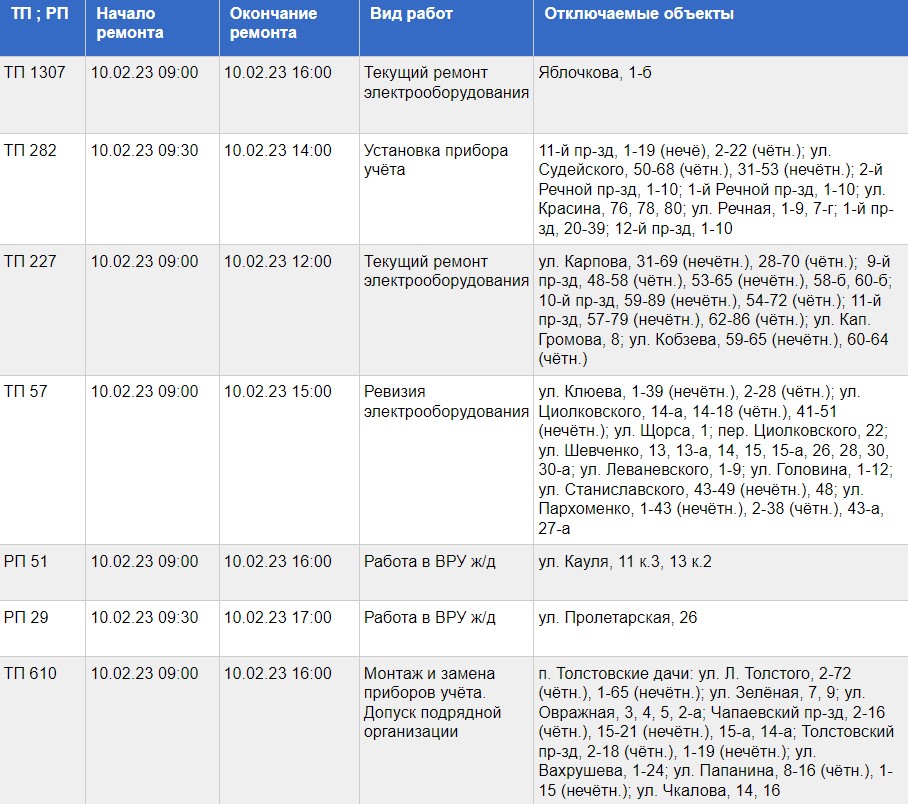Click end time "10.02.23 17:00"
The height and width of the screenshot is (804, 908).
tap(277, 618)
